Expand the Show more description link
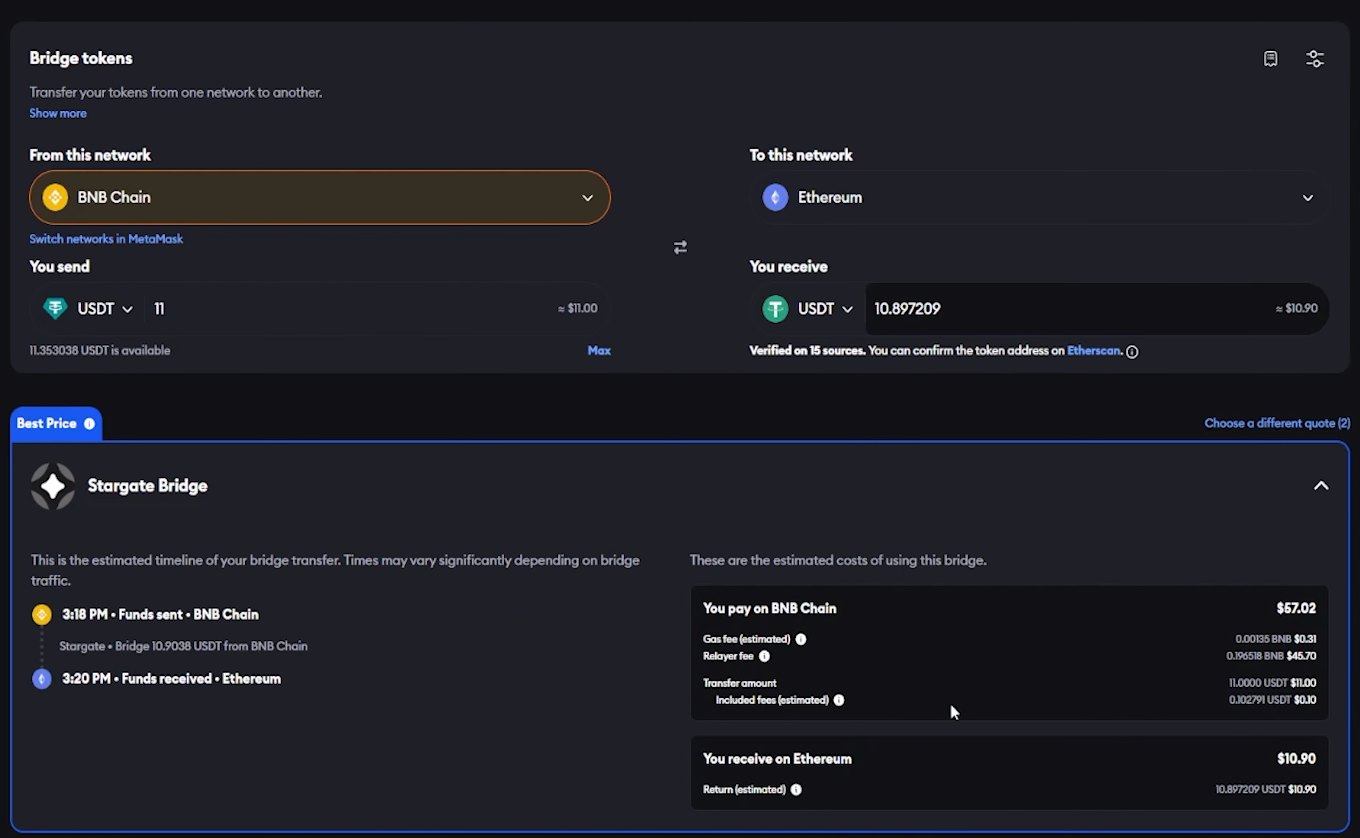This screenshot has height=838, width=1360. click(57, 113)
